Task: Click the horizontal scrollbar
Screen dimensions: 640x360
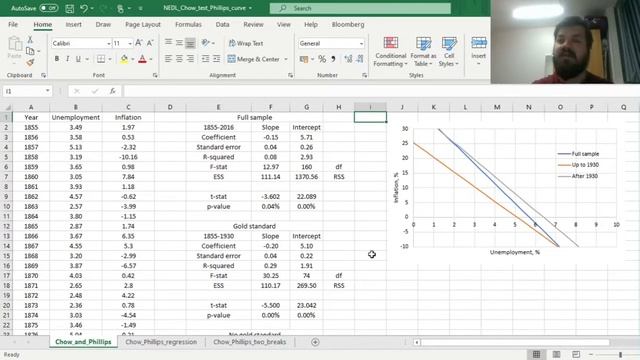Action: click(x=514, y=342)
